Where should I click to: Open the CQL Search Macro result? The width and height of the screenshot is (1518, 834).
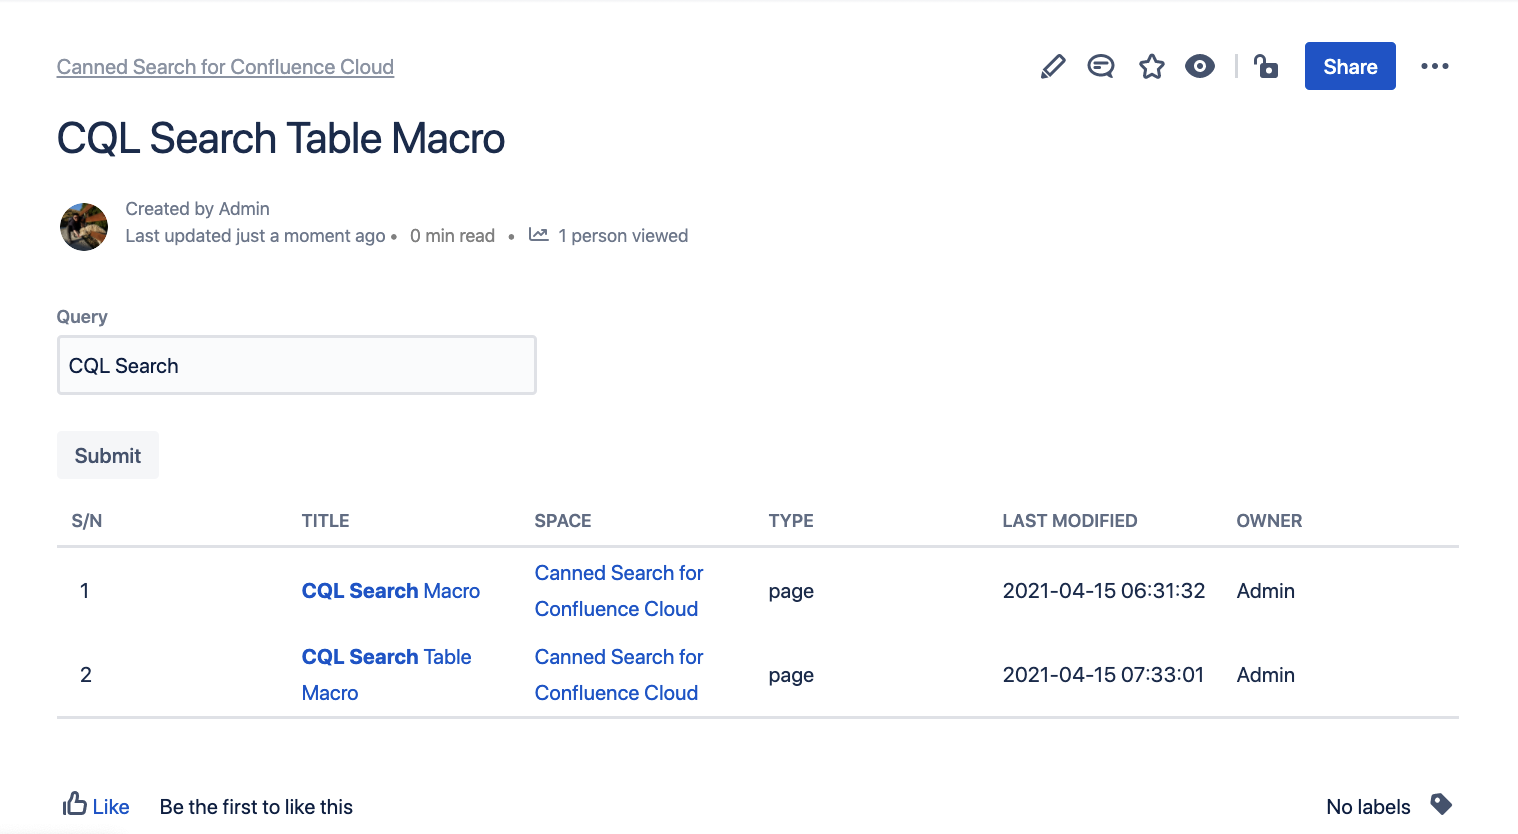coord(390,591)
